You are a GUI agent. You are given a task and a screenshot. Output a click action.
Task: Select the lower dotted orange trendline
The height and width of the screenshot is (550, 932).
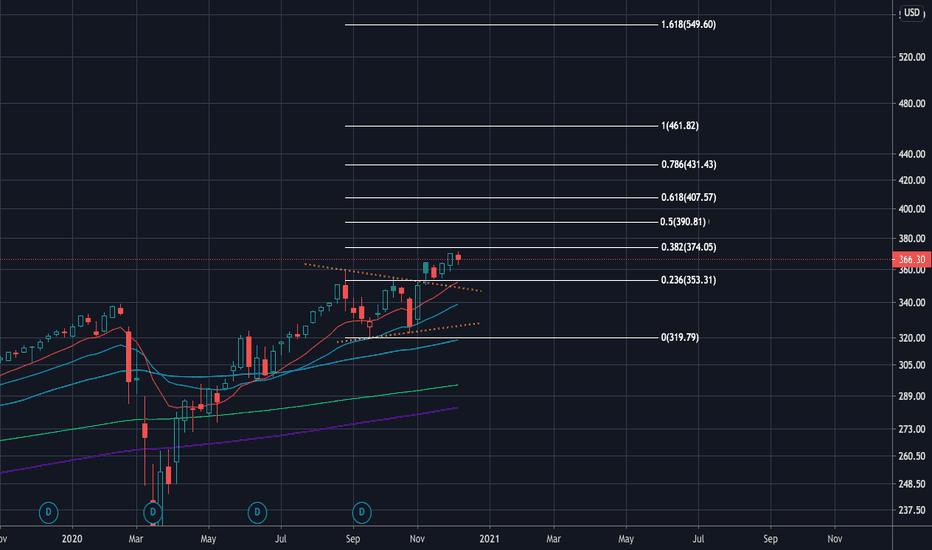pyautogui.click(x=408, y=332)
